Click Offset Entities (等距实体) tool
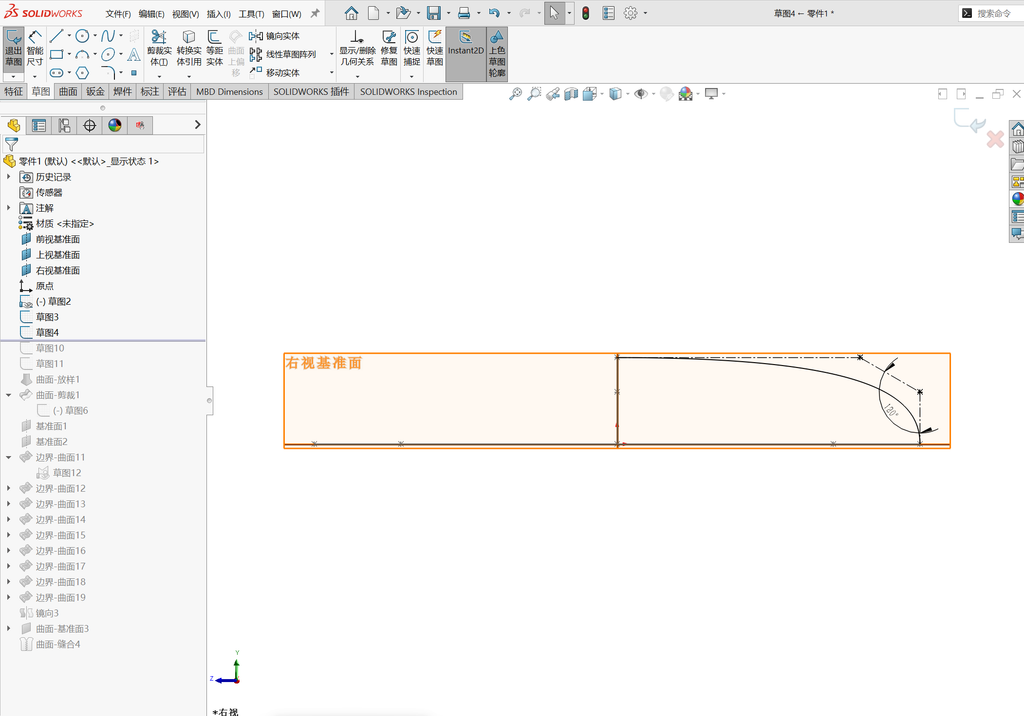This screenshot has height=716, width=1024. [214, 48]
